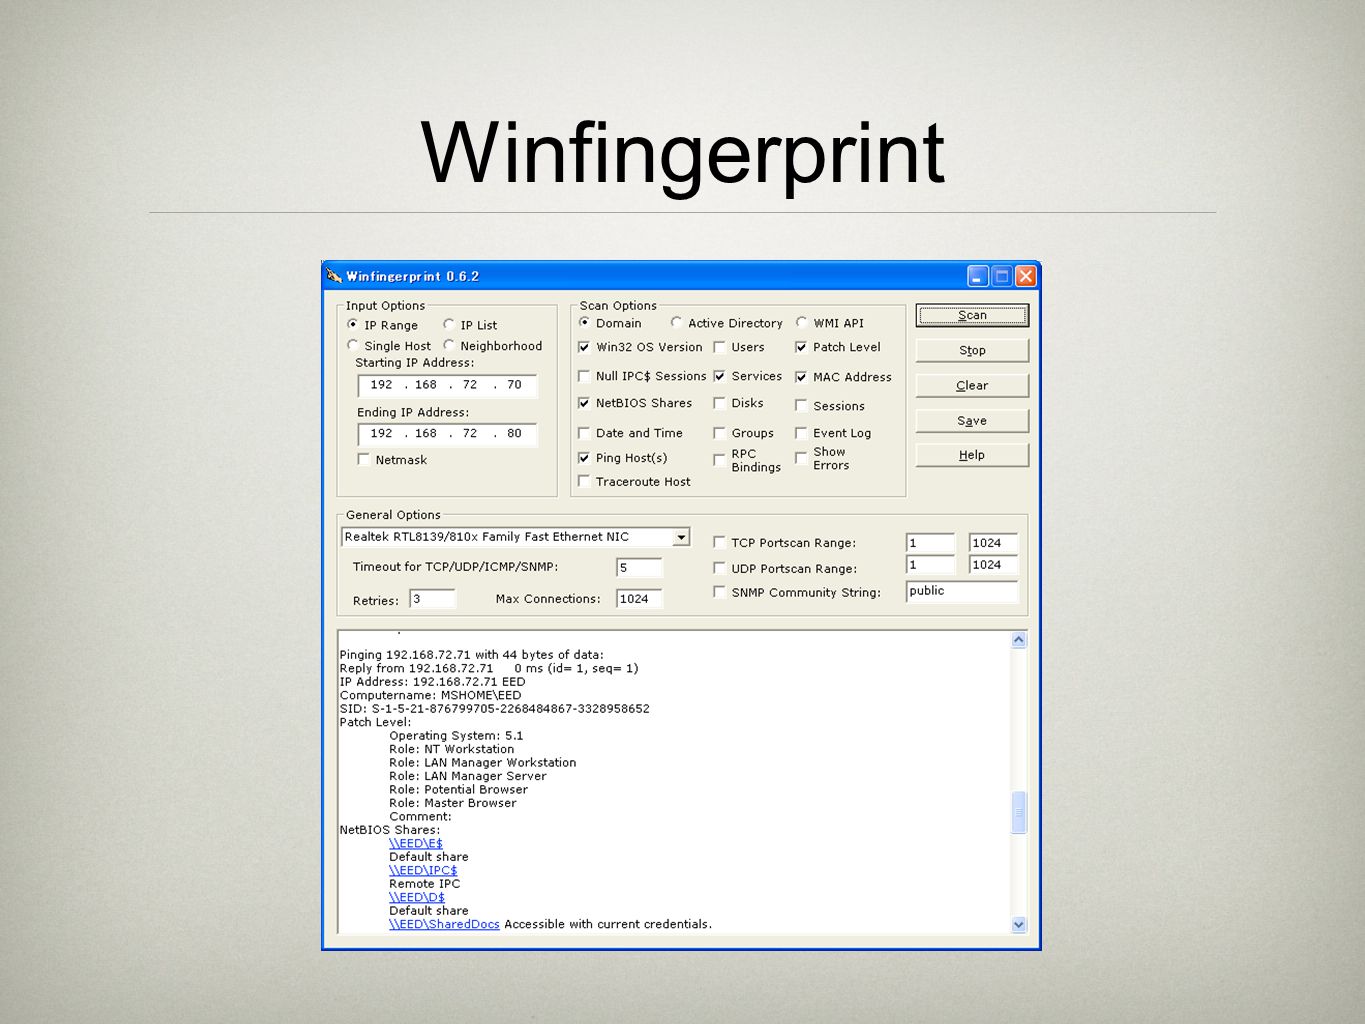Image resolution: width=1365 pixels, height=1024 pixels.
Task: Enable the Event Log checkbox
Action: pos(801,433)
